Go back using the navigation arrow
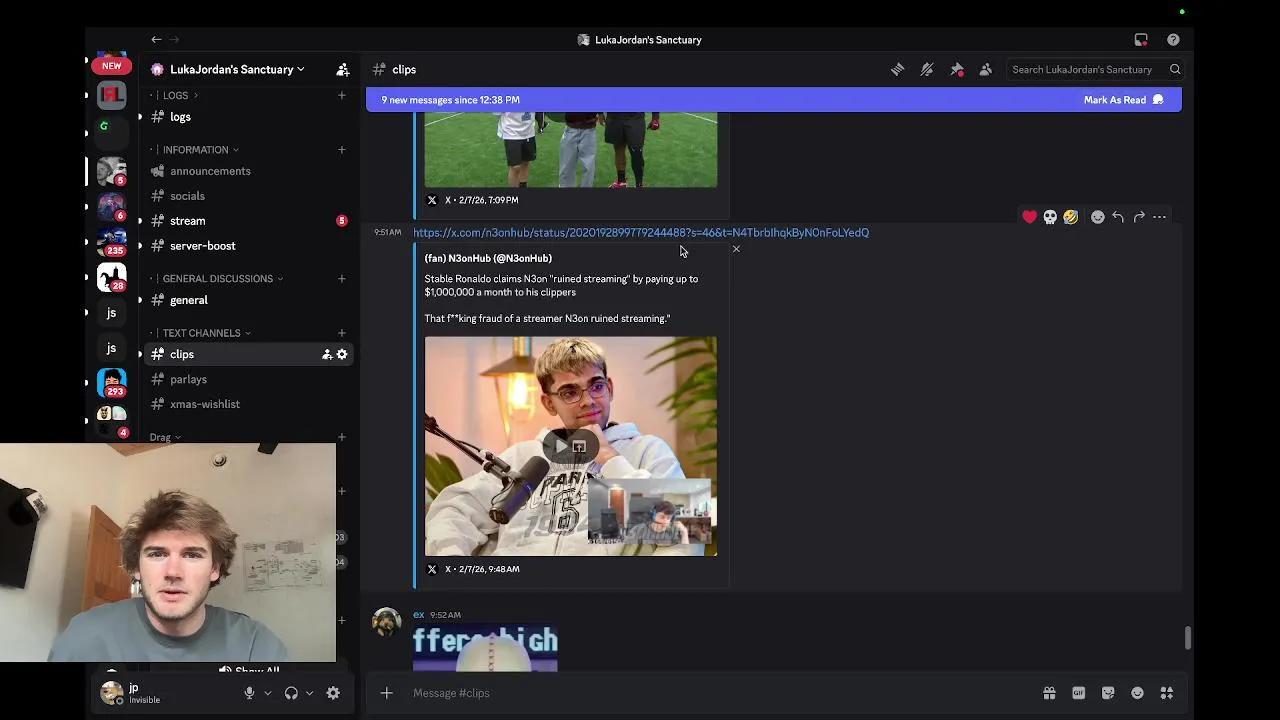 (x=156, y=40)
